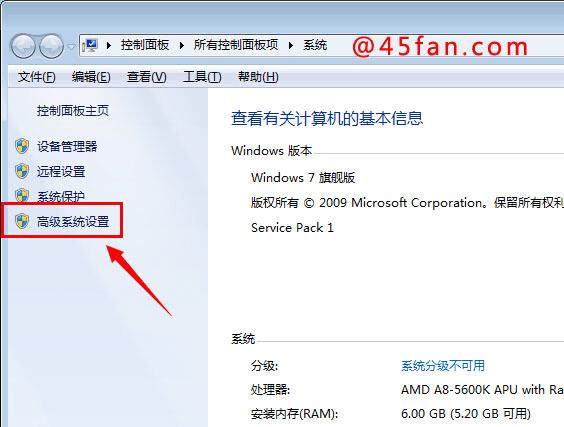Open the recent pages dropdown arrow
Screen dimensions: 564x427
[x=71, y=46]
